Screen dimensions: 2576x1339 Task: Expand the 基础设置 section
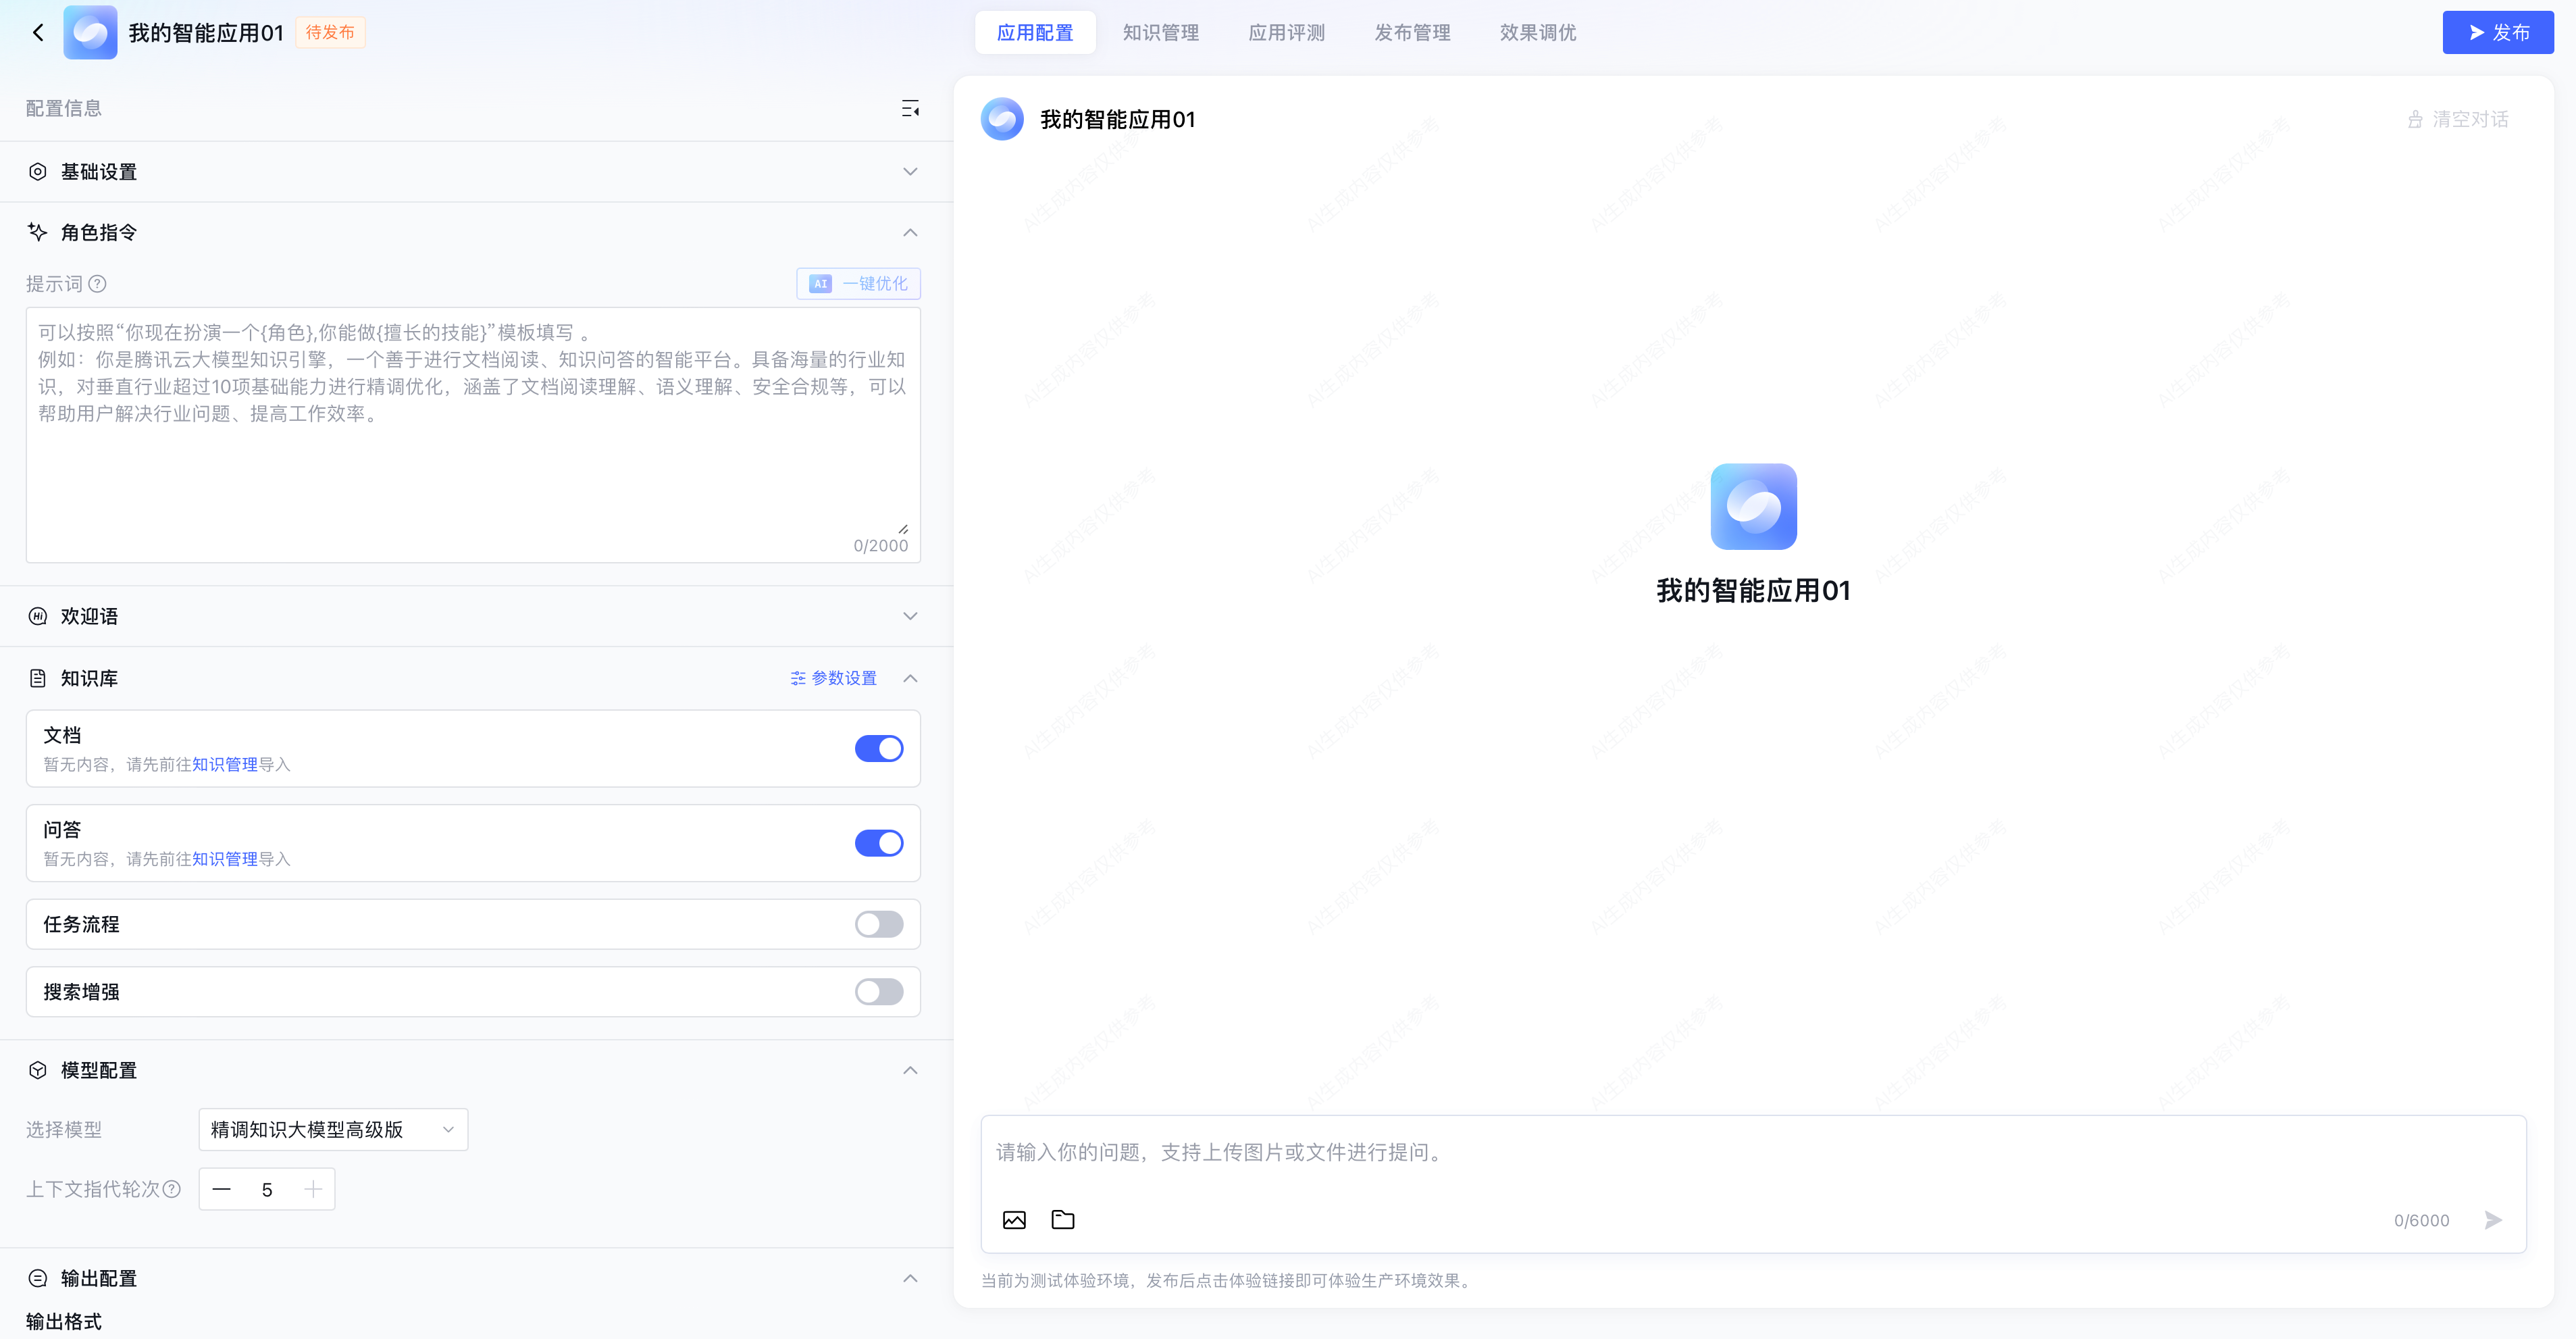point(909,172)
